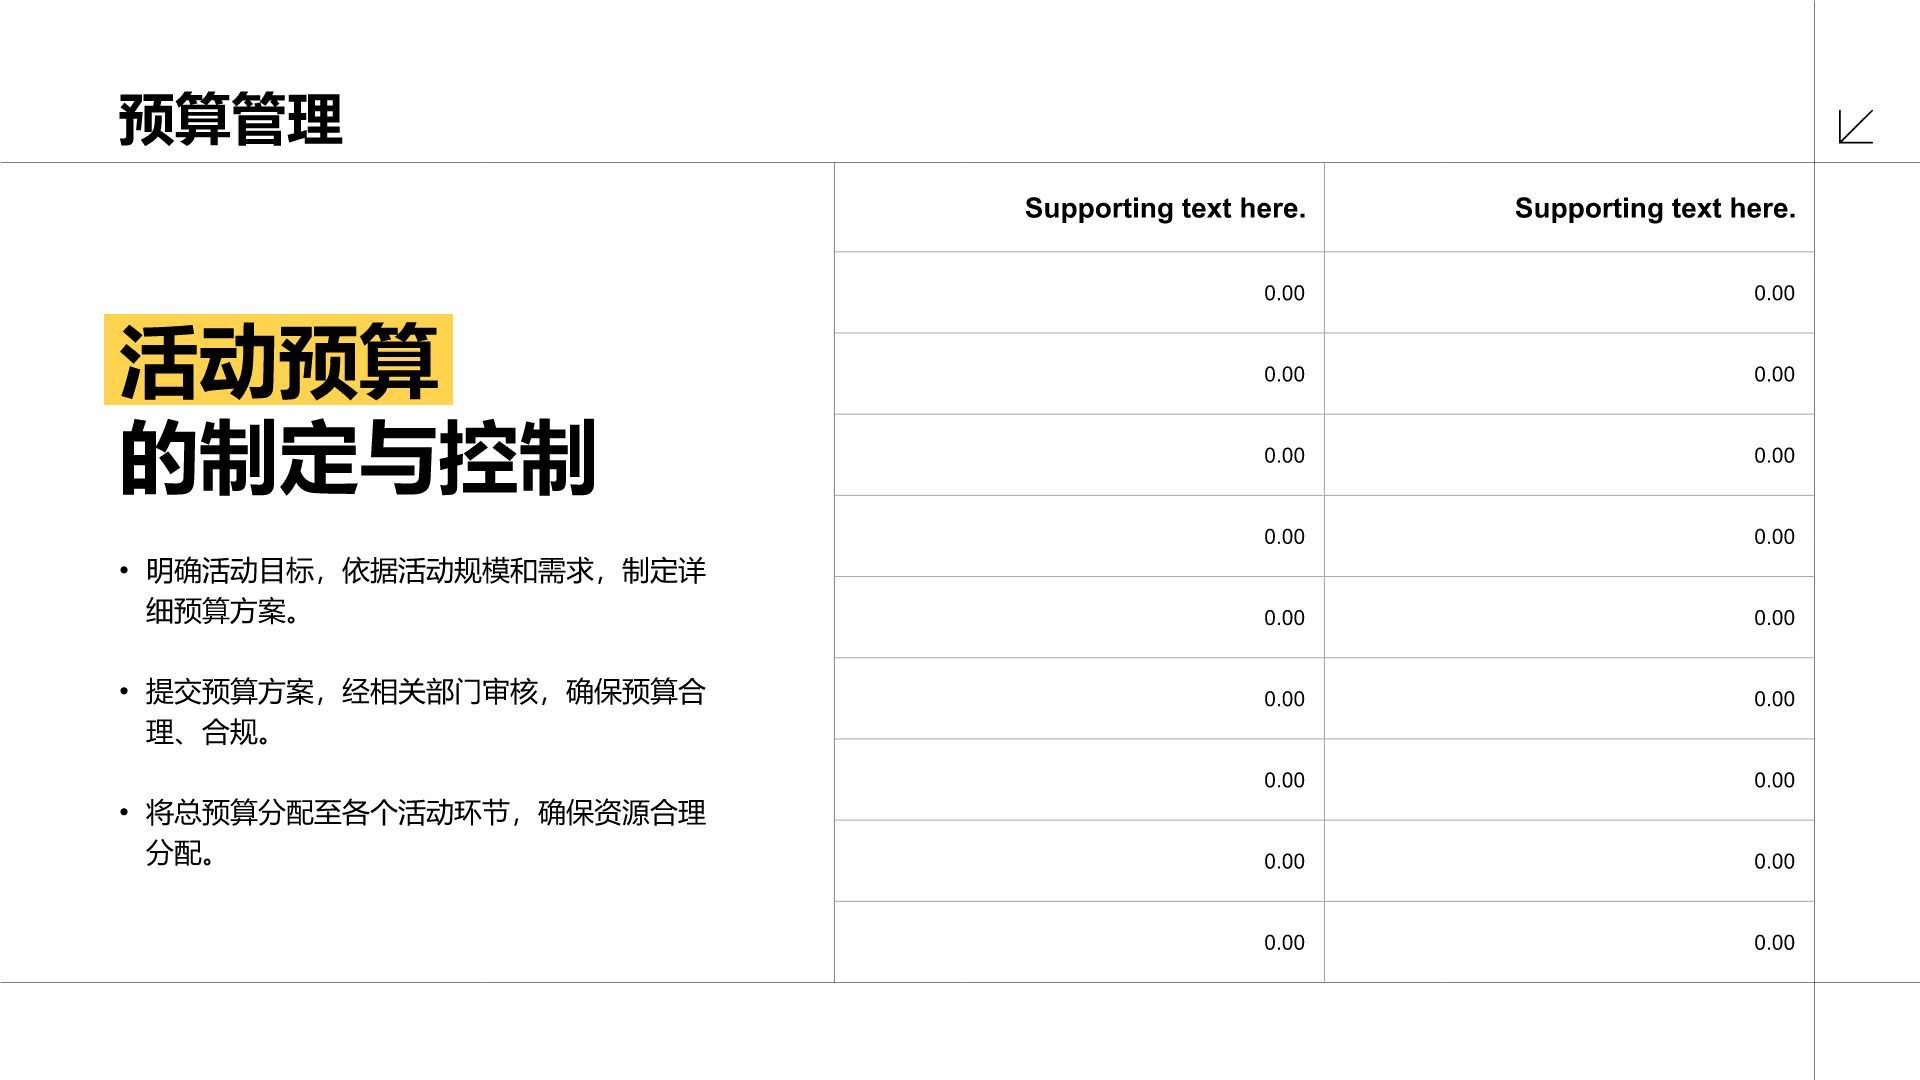Select the sixth 0.00 cell in right column
The width and height of the screenshot is (1920, 1080).
coord(1775,699)
